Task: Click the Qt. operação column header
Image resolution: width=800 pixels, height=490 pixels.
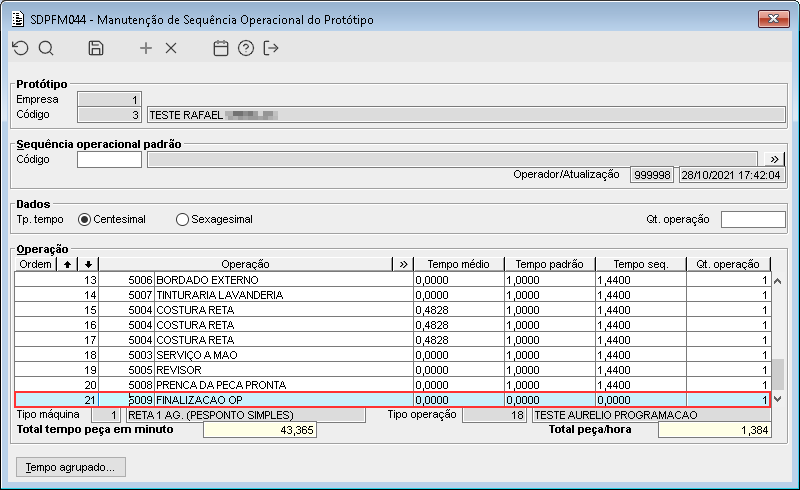Action: pos(728,264)
